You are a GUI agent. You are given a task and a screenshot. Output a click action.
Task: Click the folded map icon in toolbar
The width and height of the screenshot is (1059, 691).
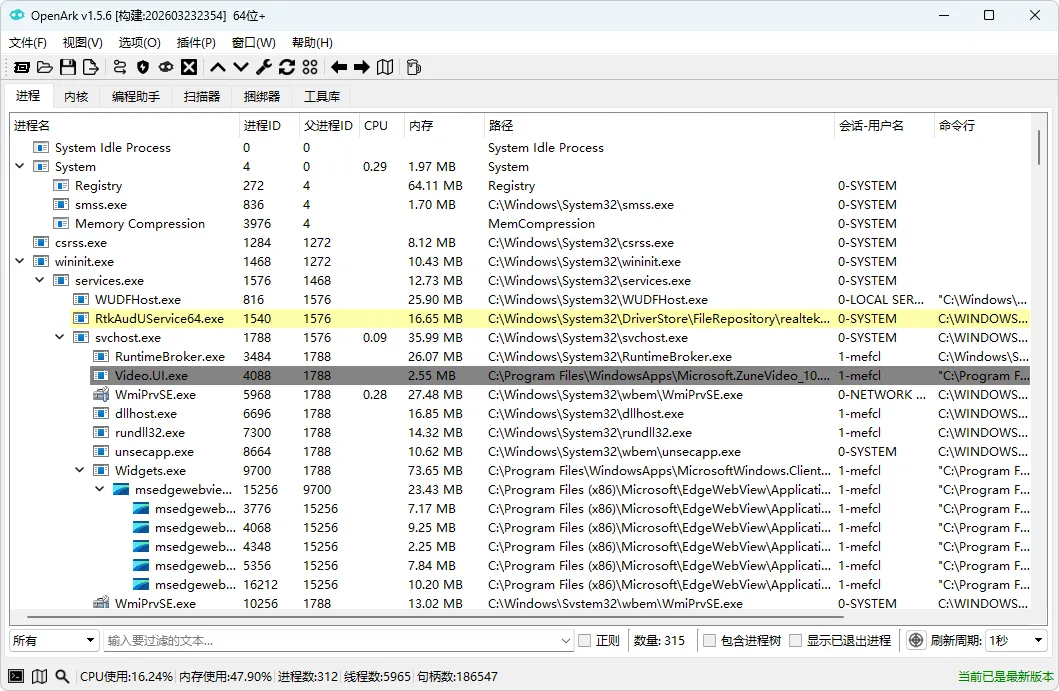[x=385, y=67]
